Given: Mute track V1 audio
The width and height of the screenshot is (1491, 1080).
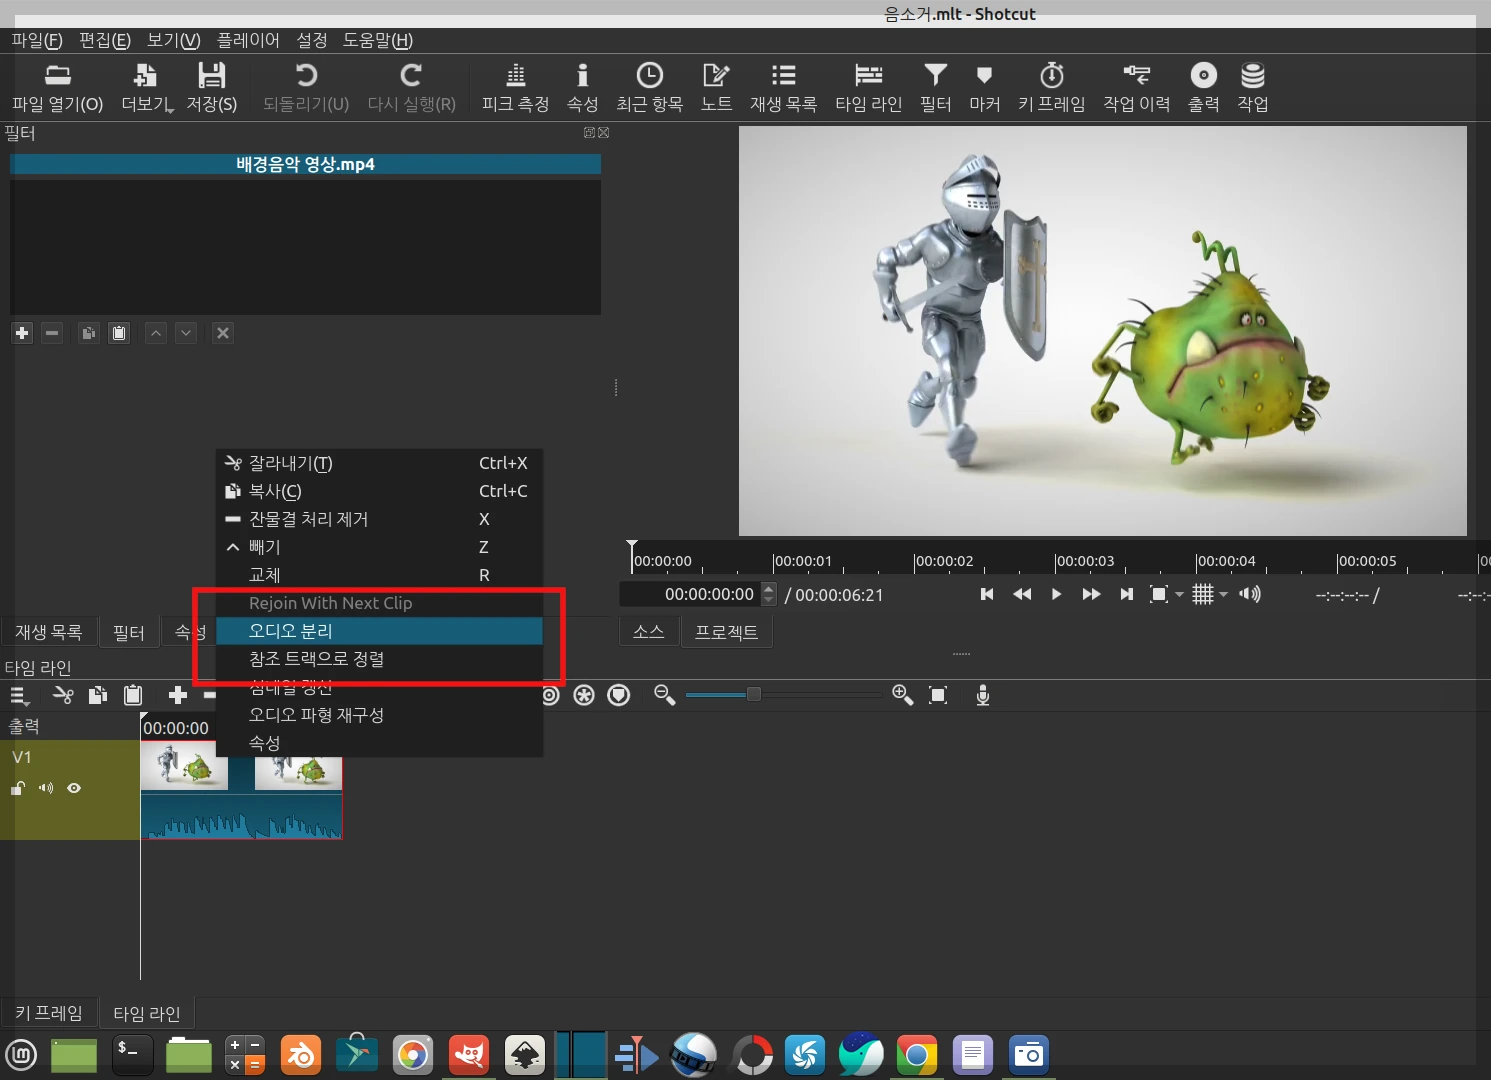Looking at the screenshot, I should [46, 788].
